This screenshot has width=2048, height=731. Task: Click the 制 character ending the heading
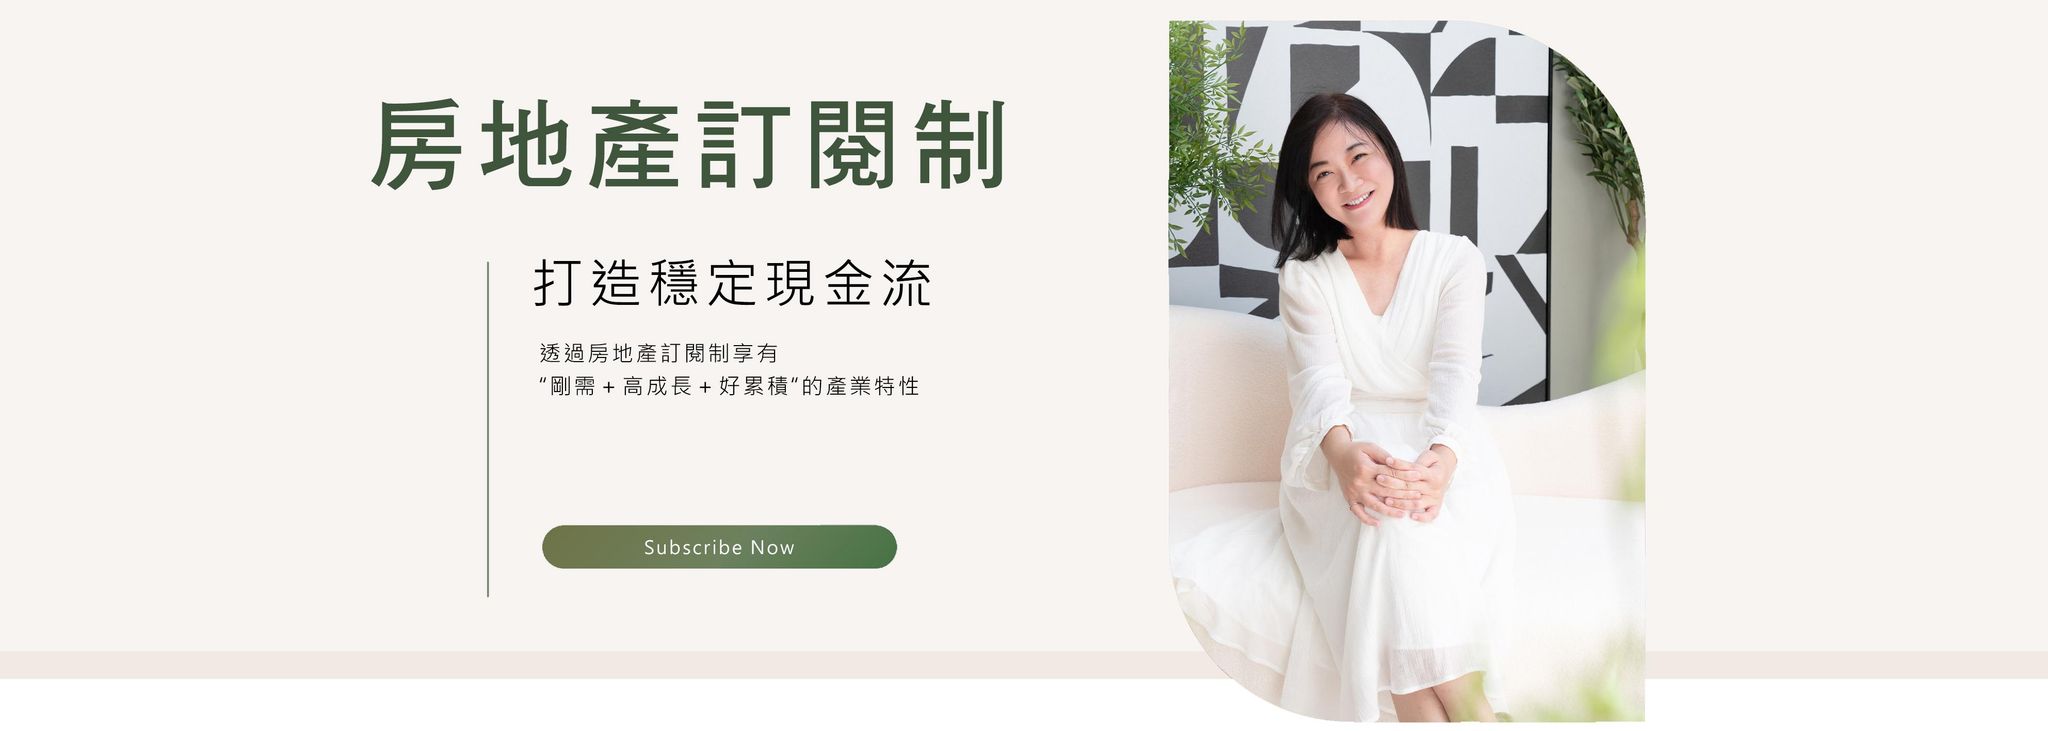[960, 147]
